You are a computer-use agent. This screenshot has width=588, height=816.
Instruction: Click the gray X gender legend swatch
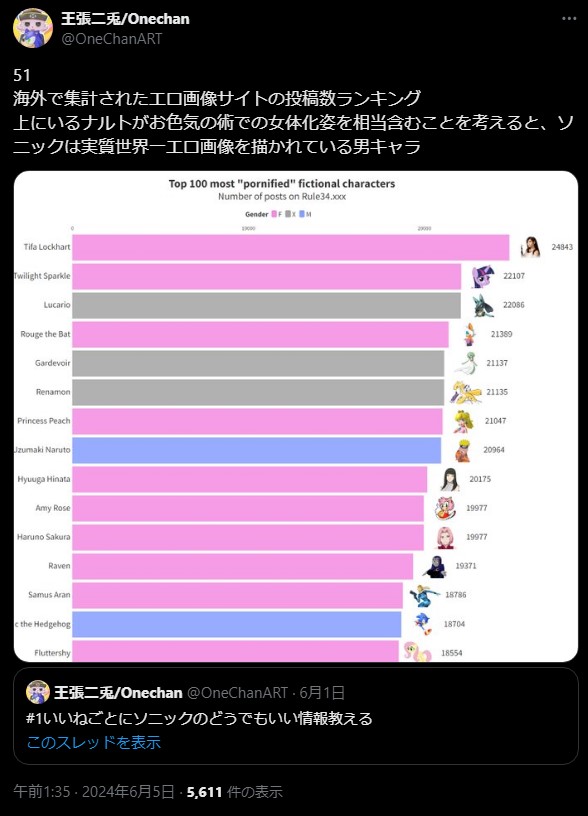pos(288,214)
